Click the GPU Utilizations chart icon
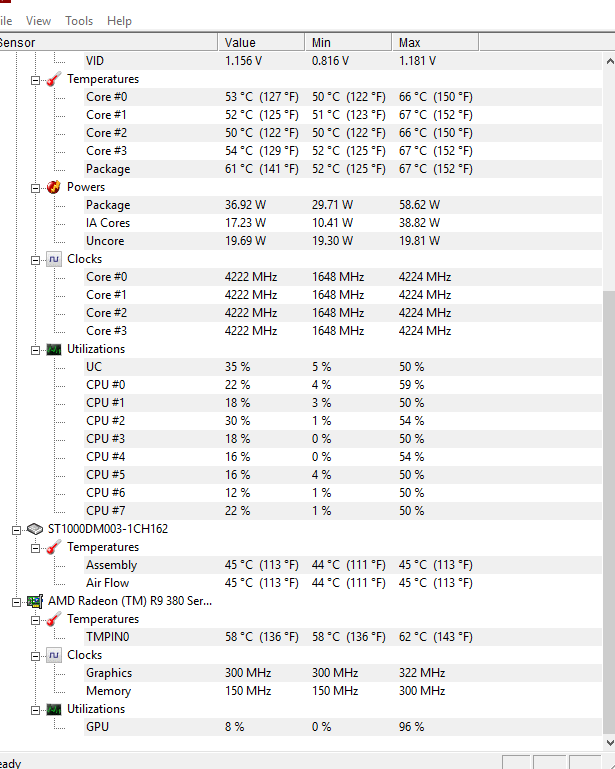Viewport: 615px width, 769px height. [53, 709]
